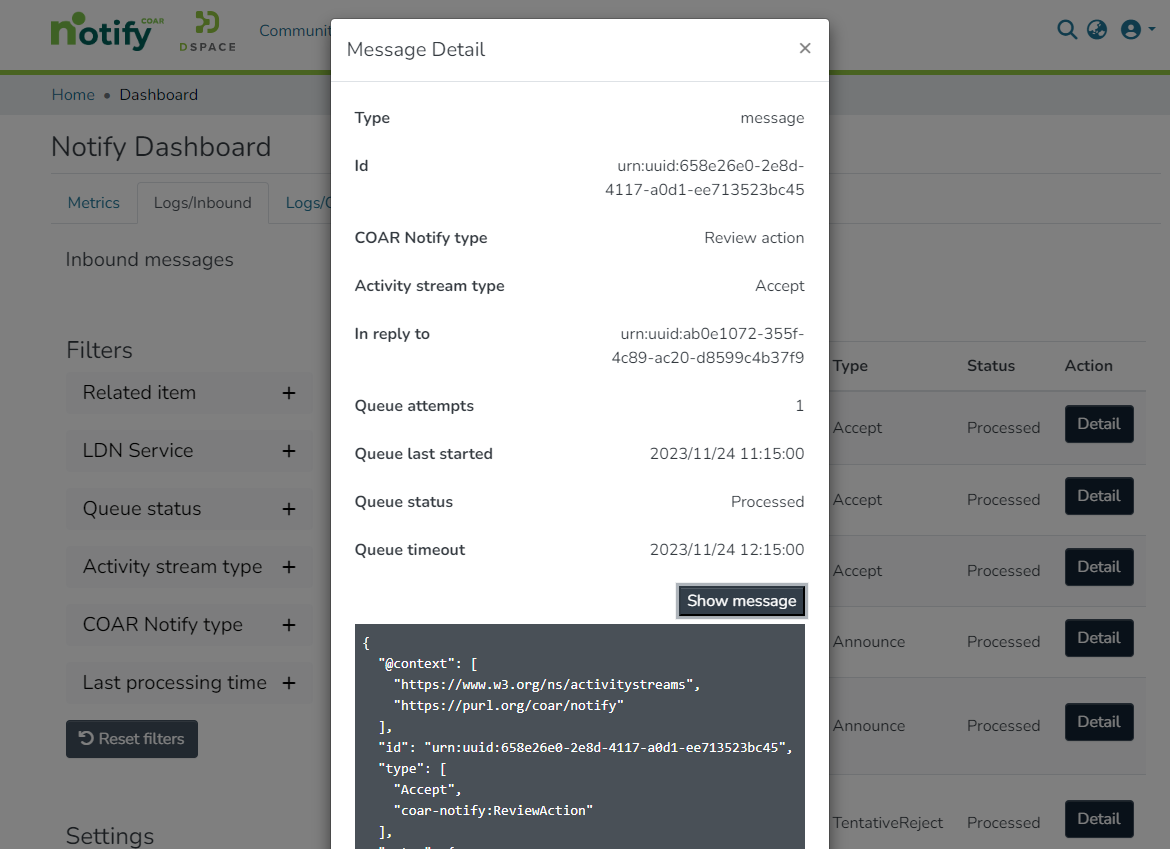Expand the COAR Notify type filter
1170x849 pixels.
click(288, 625)
